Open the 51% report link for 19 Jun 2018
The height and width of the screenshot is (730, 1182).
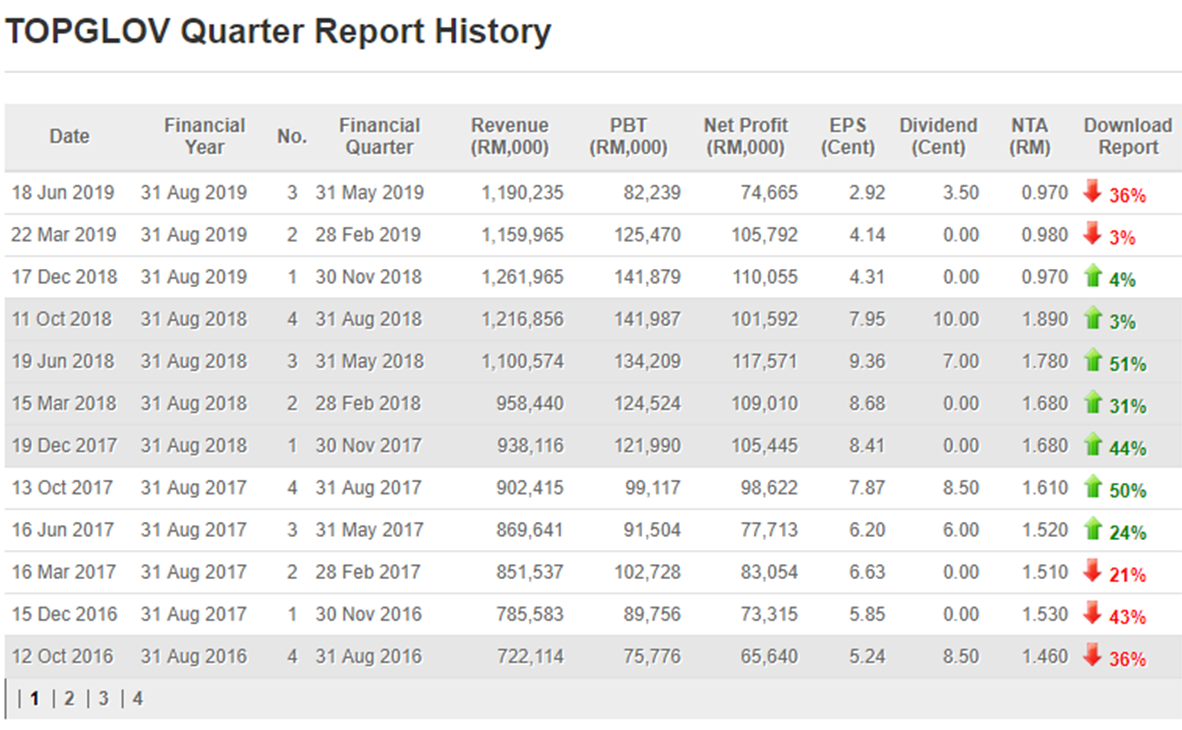pyautogui.click(x=1127, y=364)
